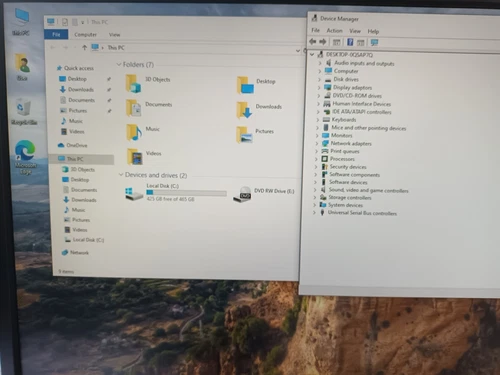Image resolution: width=500 pixels, height=375 pixels.
Task: Open File tab in File Explorer
Action: 56,34
